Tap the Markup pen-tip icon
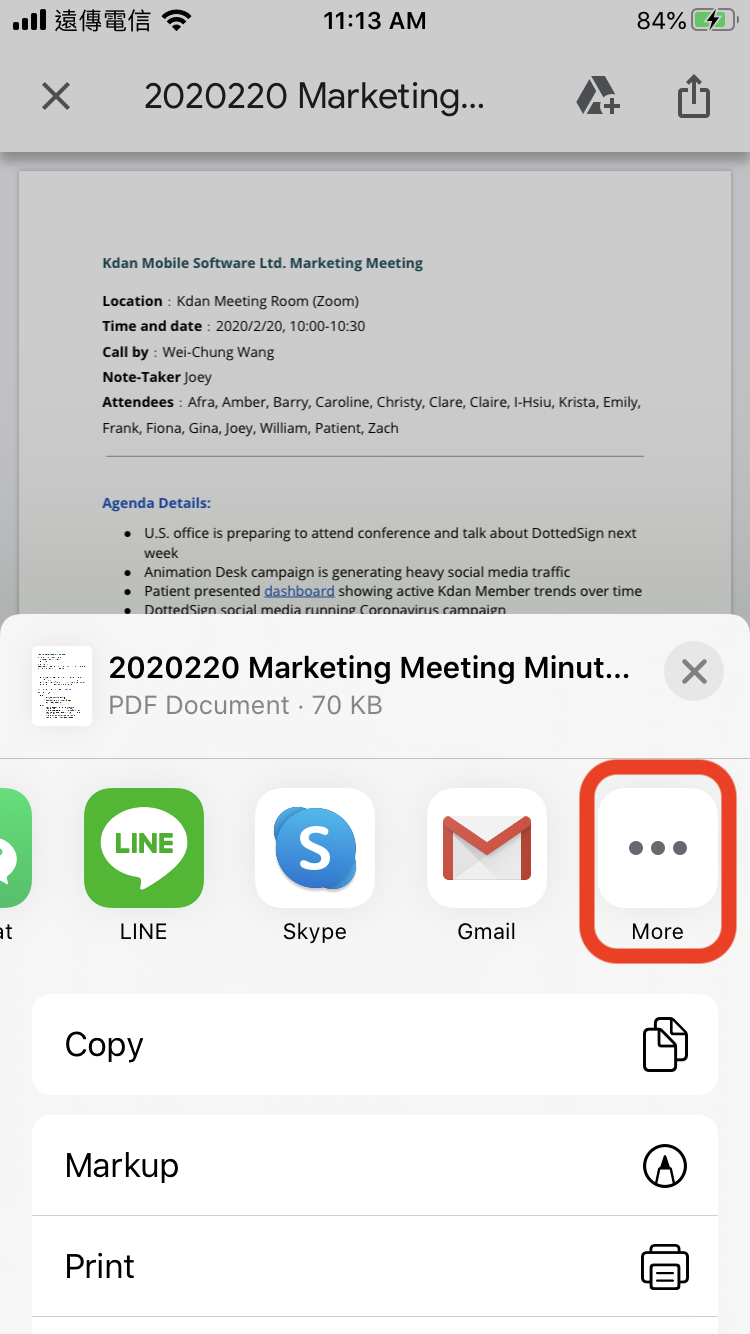Screen dimensions: 750x1334 click(665, 1166)
